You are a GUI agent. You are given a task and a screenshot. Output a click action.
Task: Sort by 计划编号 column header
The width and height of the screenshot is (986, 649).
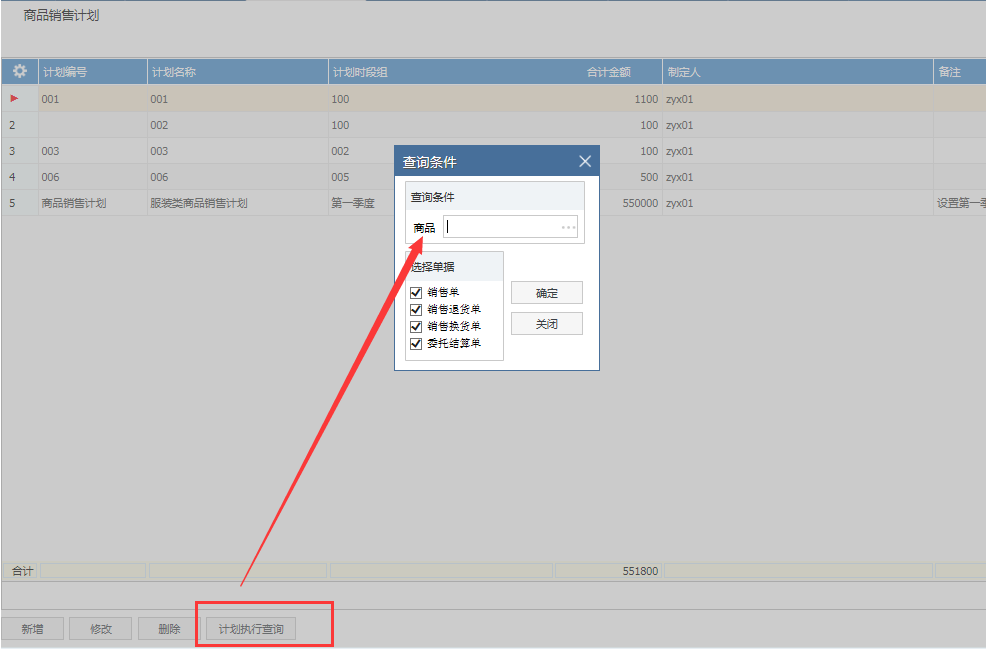92,72
